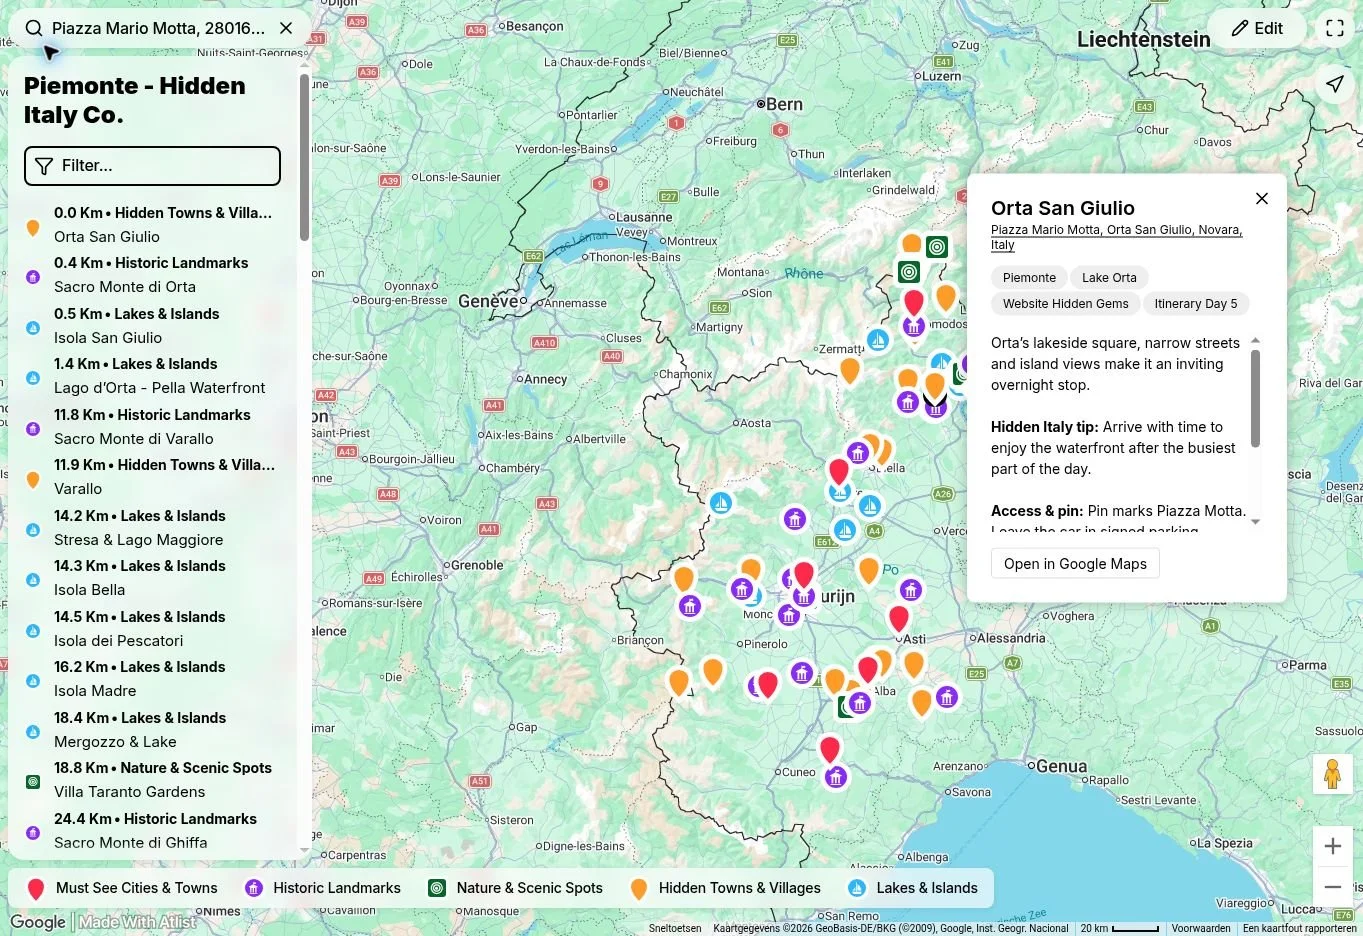1363x936 pixels.
Task: Focus the Filter input field
Action: (152, 166)
